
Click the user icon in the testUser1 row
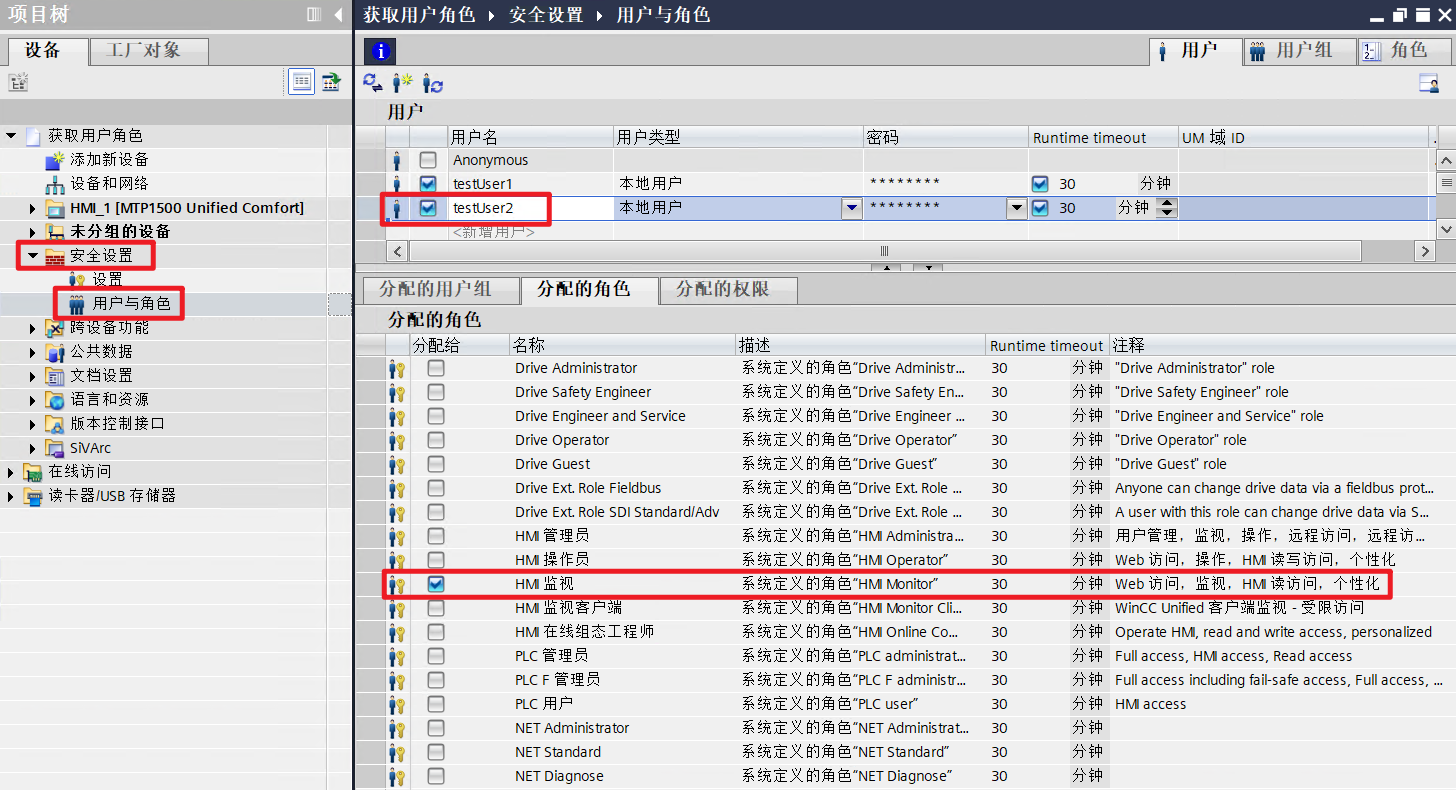(397, 184)
